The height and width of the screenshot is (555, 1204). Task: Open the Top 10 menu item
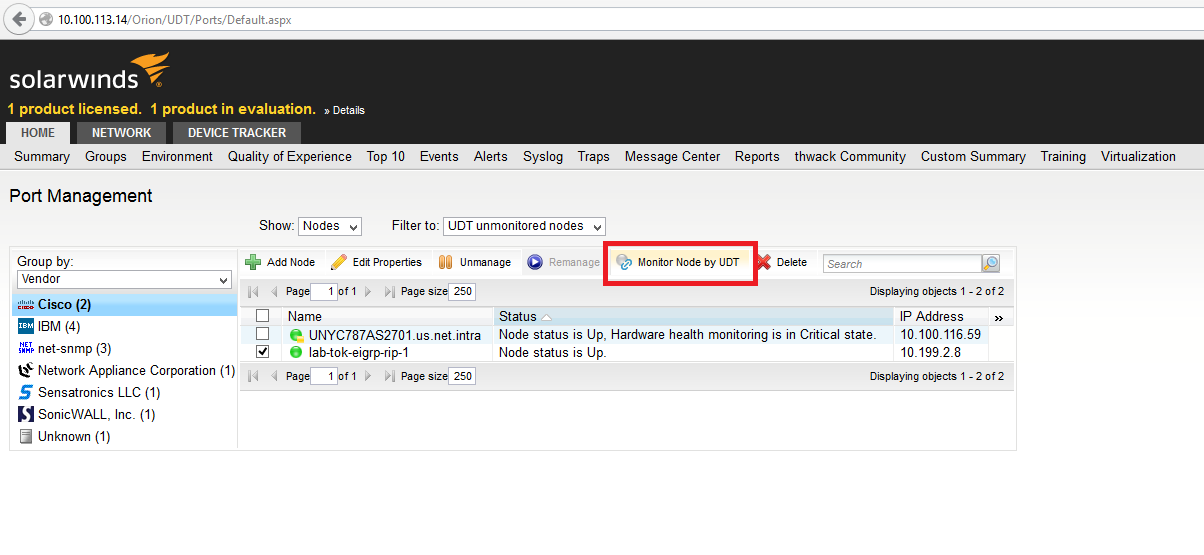click(386, 156)
